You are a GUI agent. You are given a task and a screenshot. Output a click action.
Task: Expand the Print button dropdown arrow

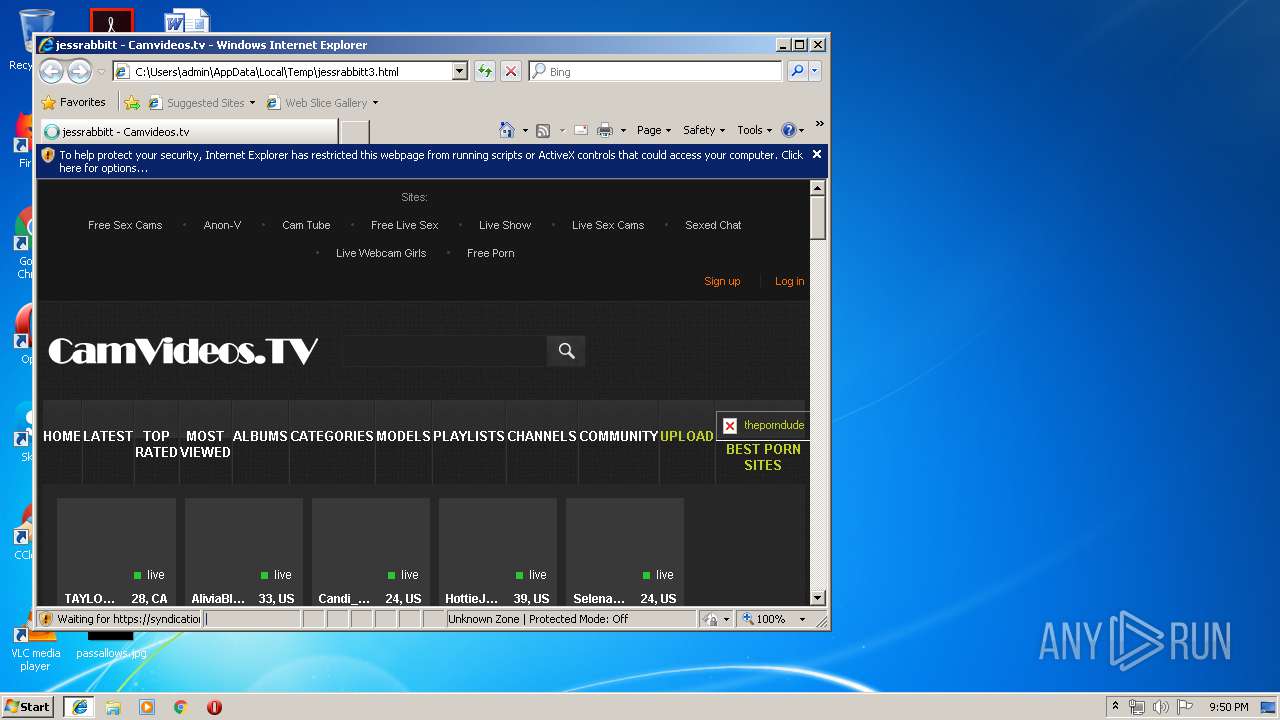click(x=623, y=130)
